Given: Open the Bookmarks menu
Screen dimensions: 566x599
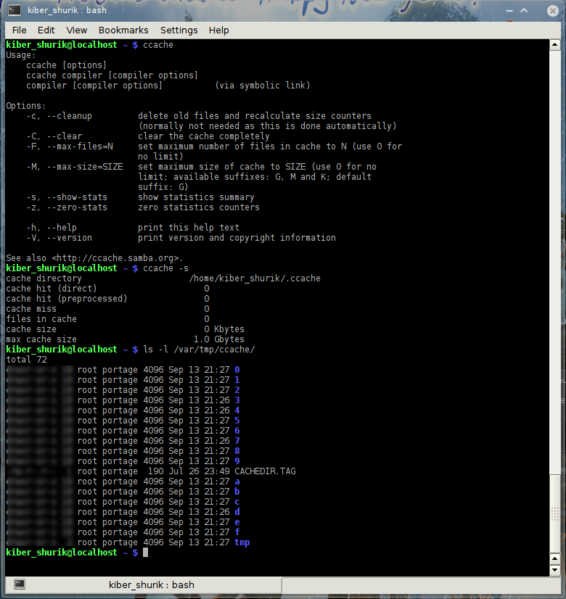Looking at the screenshot, I should [123, 30].
